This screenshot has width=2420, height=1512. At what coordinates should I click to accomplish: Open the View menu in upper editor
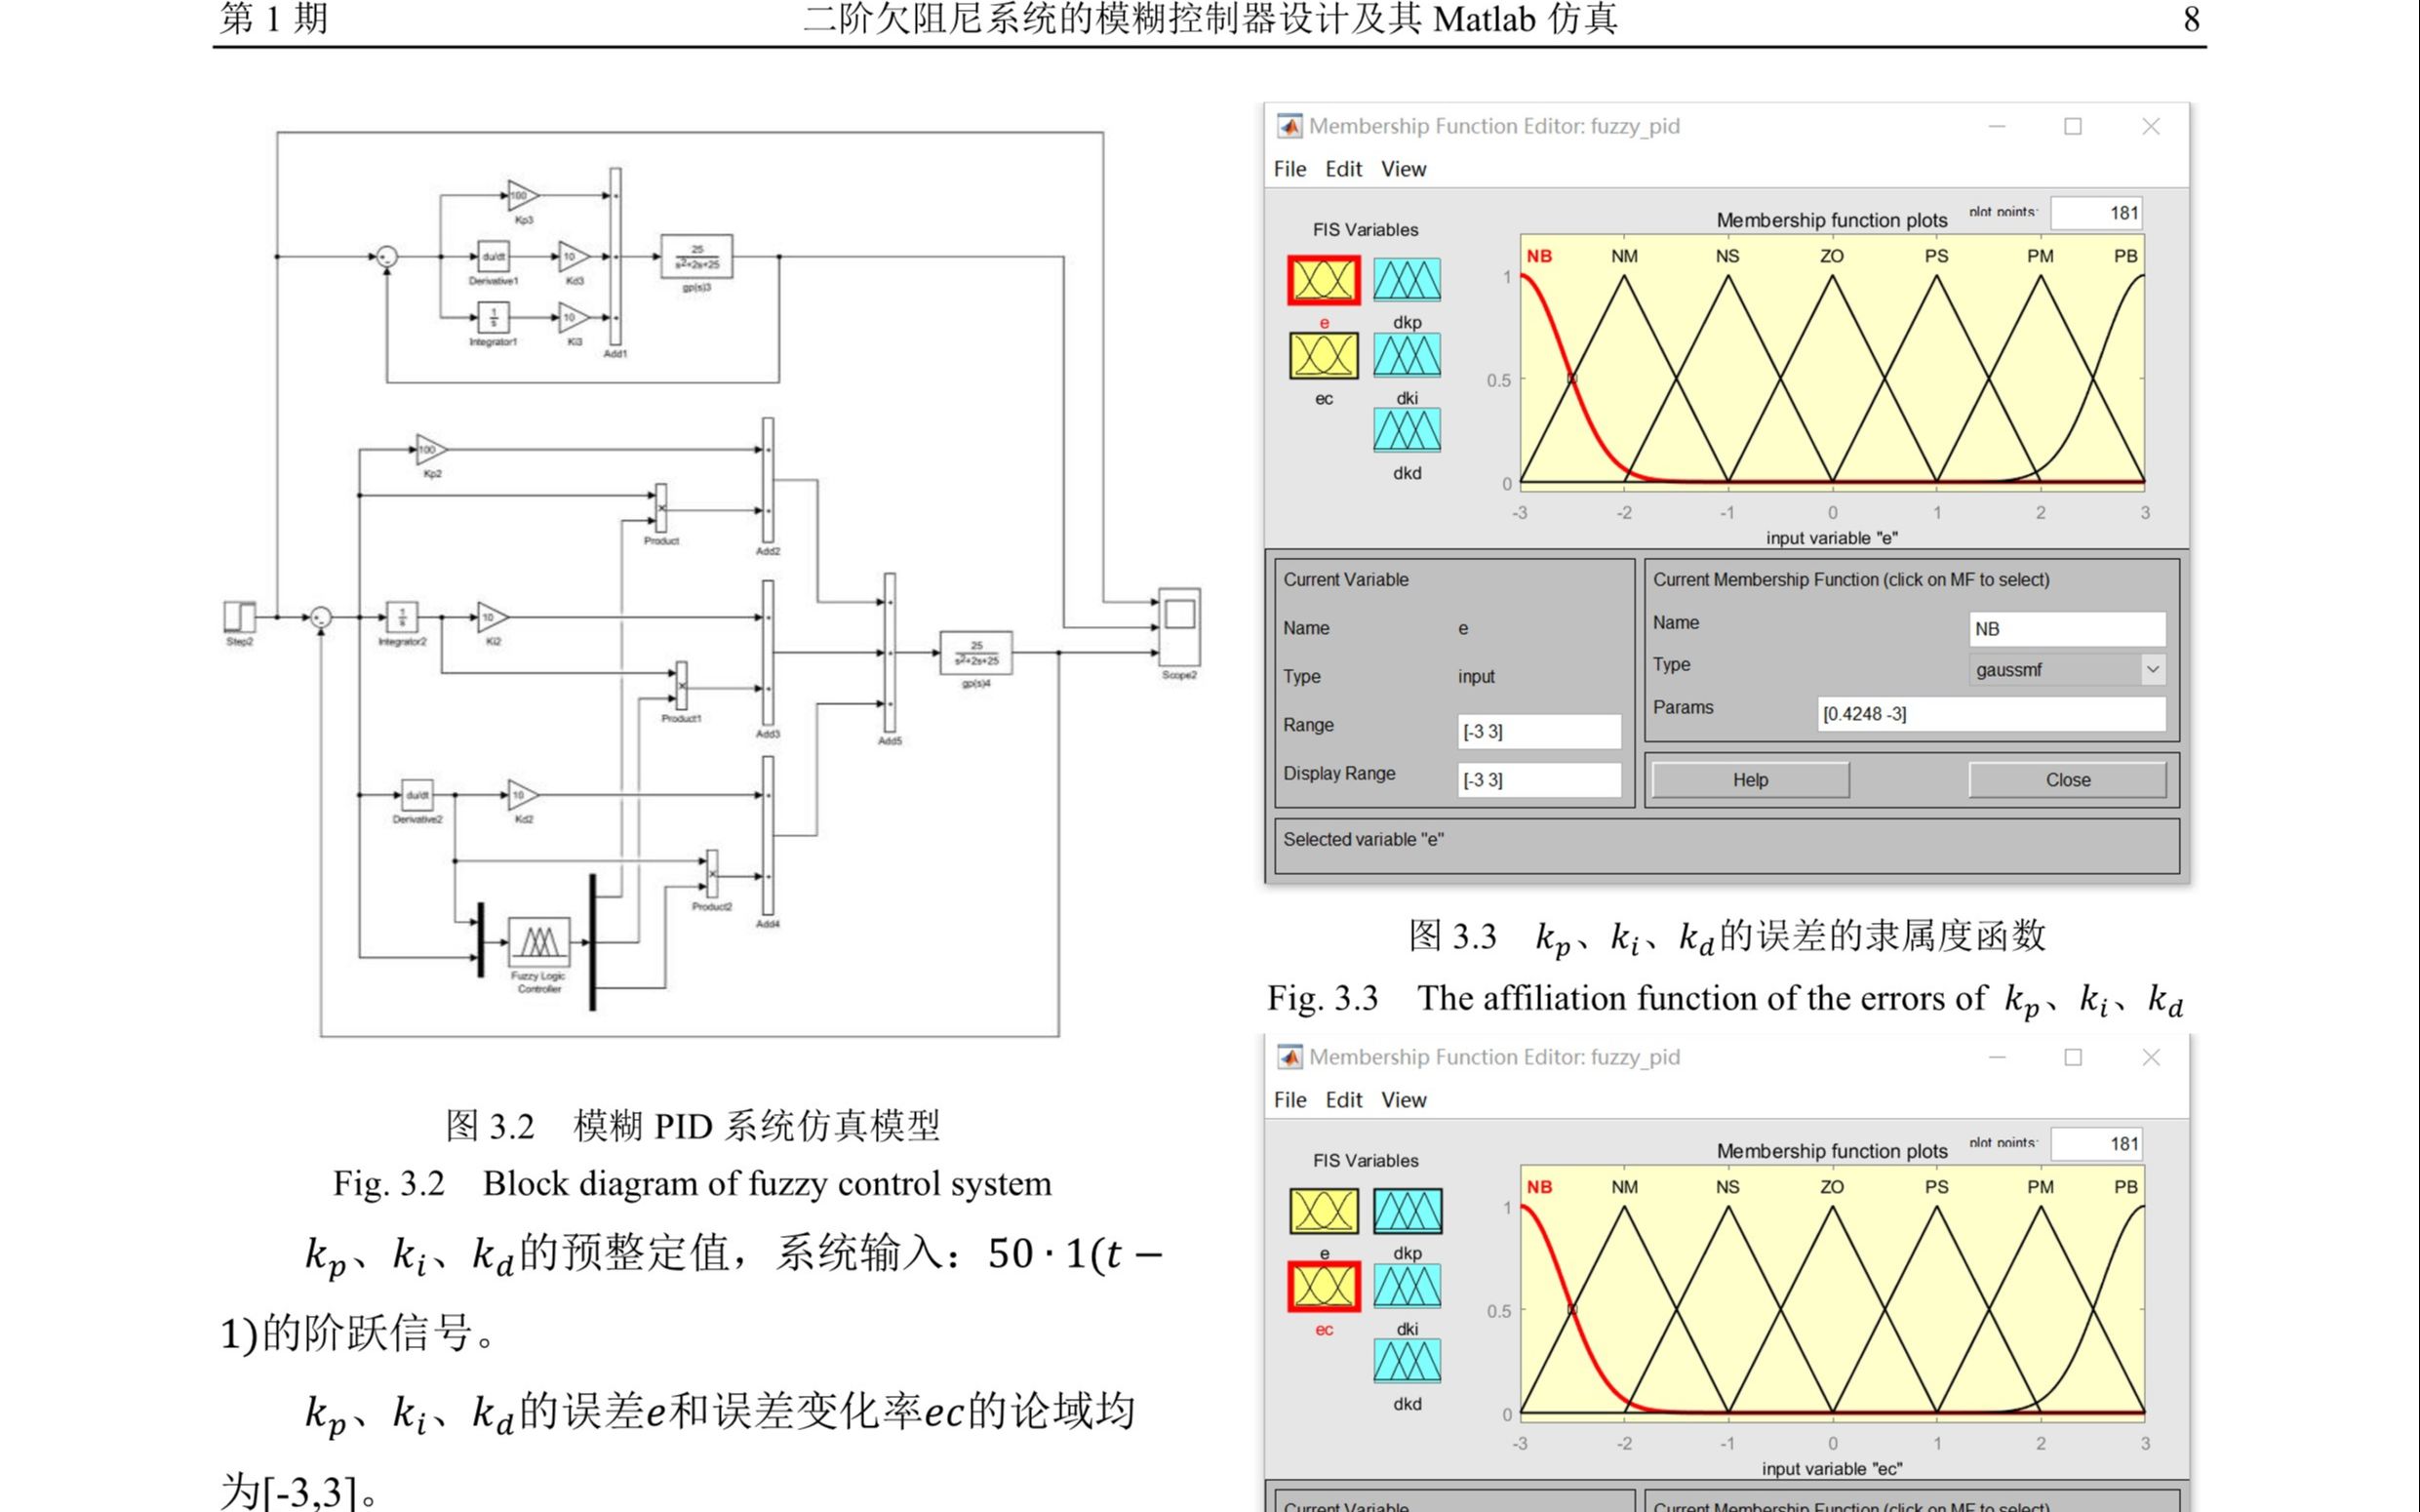pos(1403,169)
